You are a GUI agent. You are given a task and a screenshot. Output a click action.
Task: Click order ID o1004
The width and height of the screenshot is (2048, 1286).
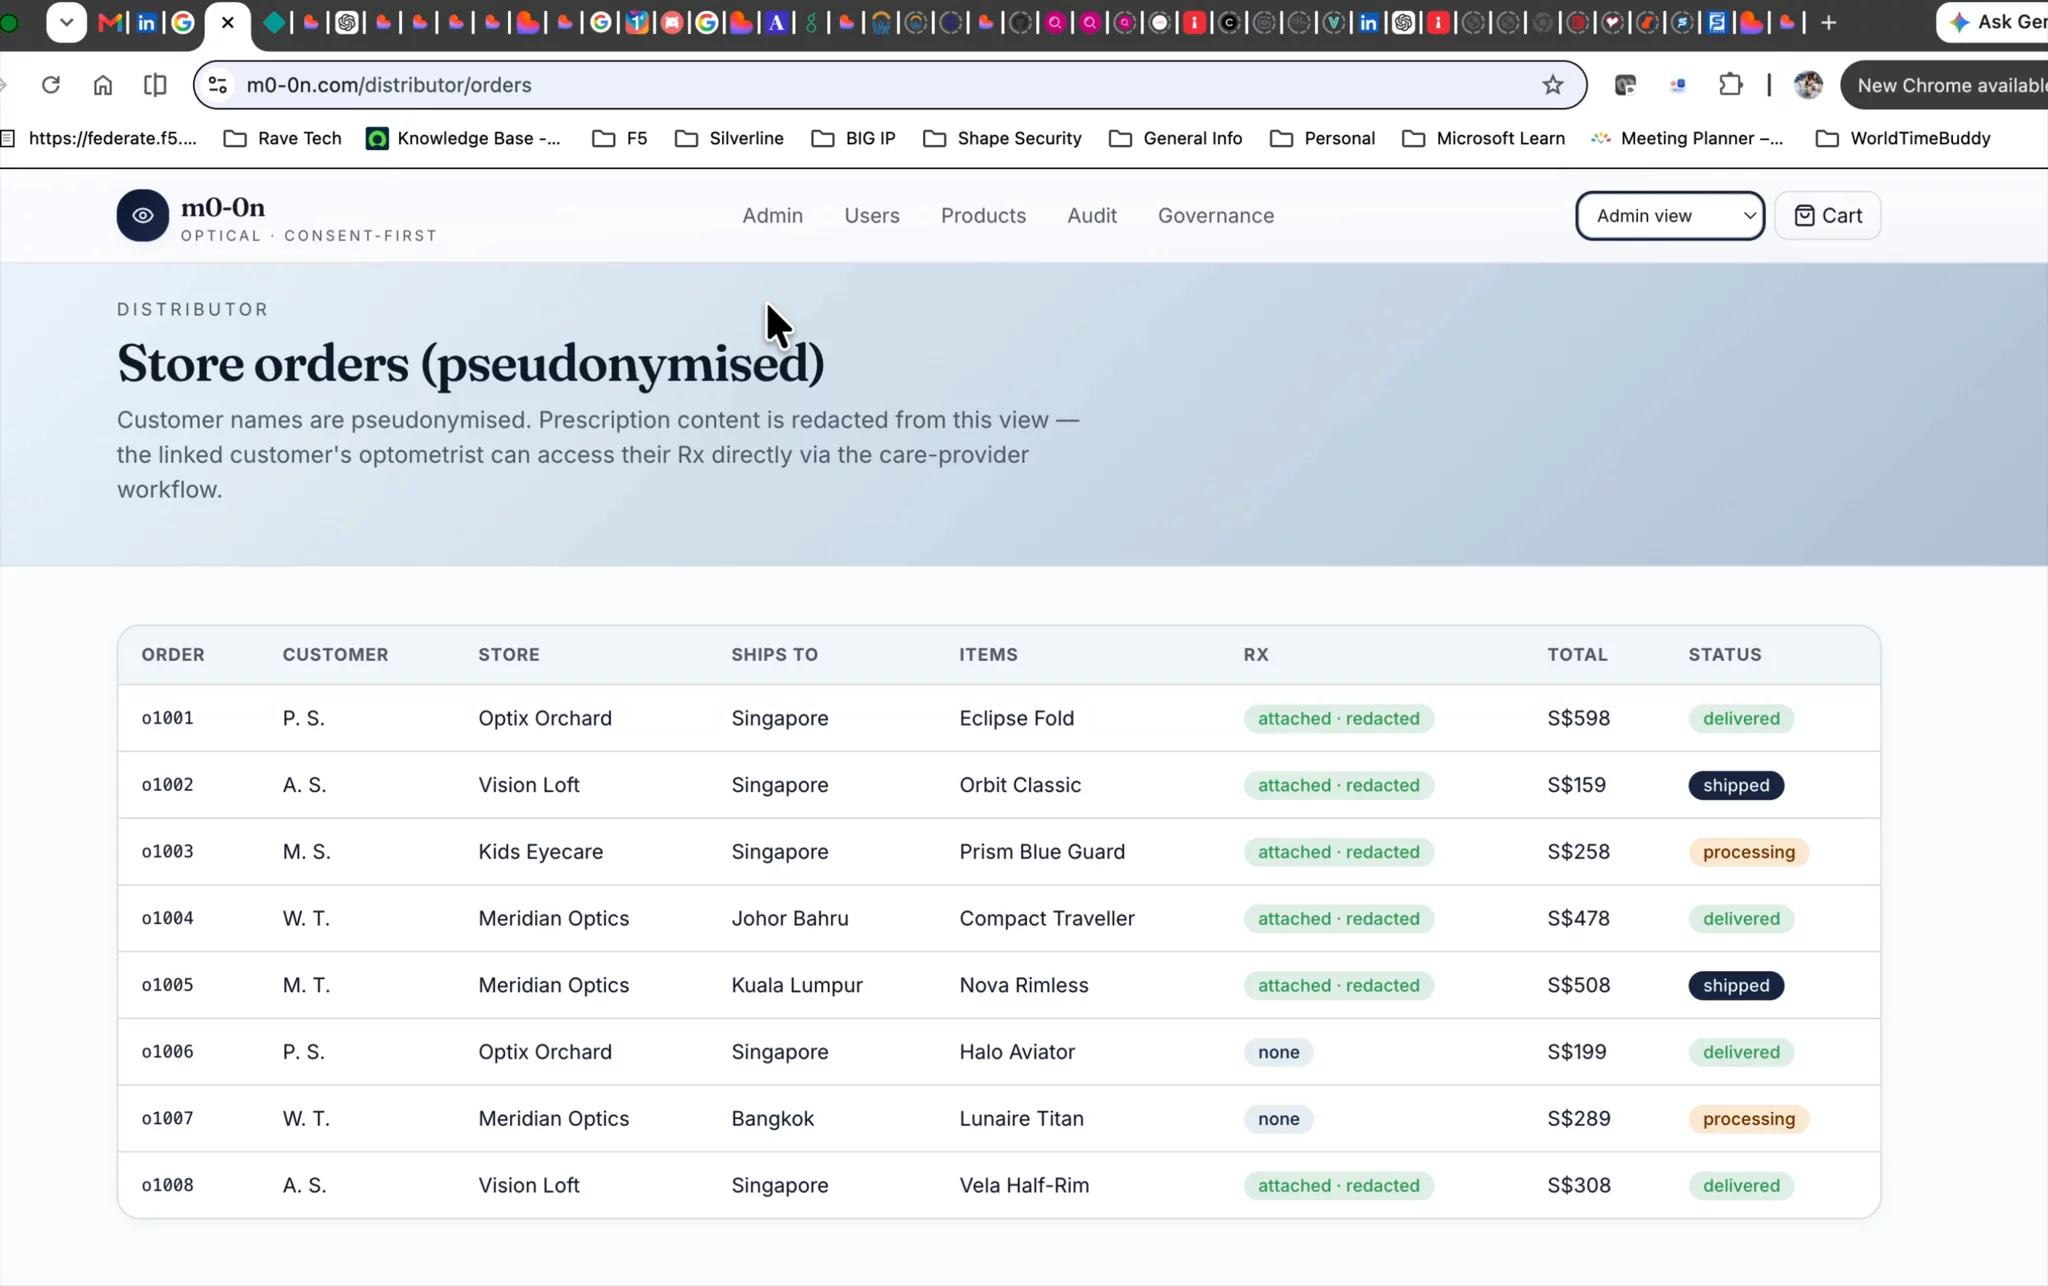point(167,918)
